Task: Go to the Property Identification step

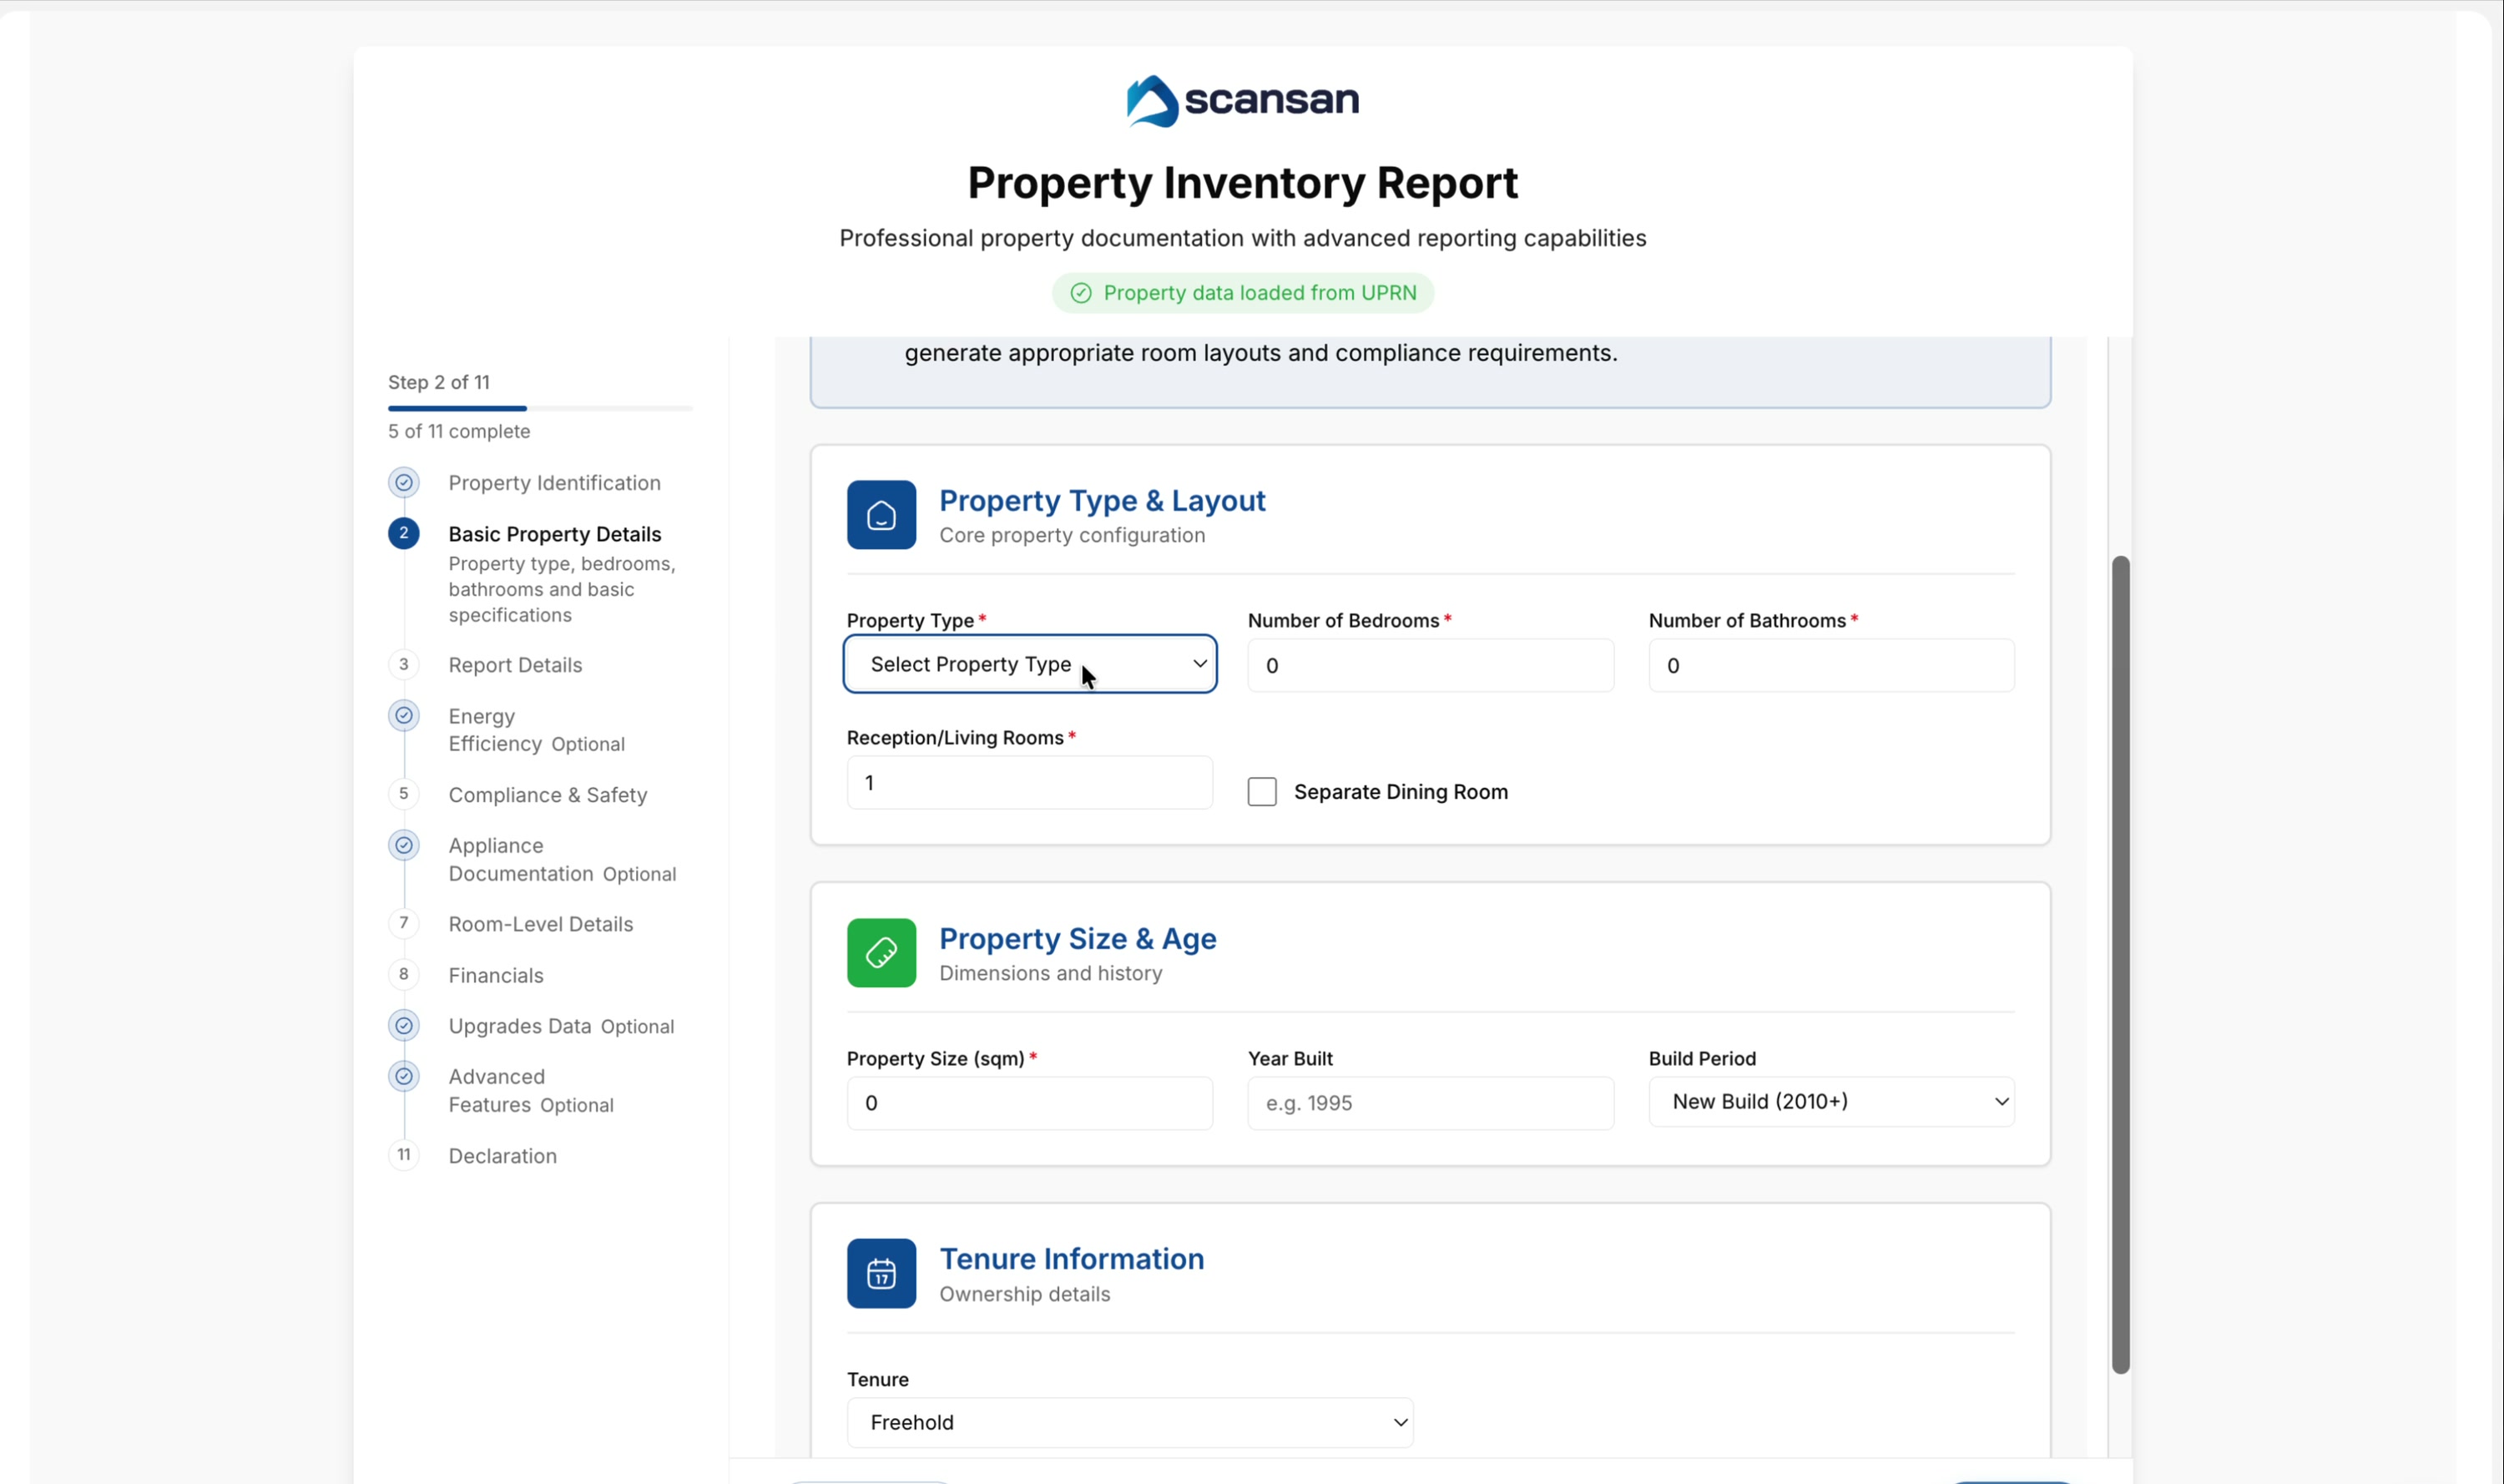Action: 555,483
